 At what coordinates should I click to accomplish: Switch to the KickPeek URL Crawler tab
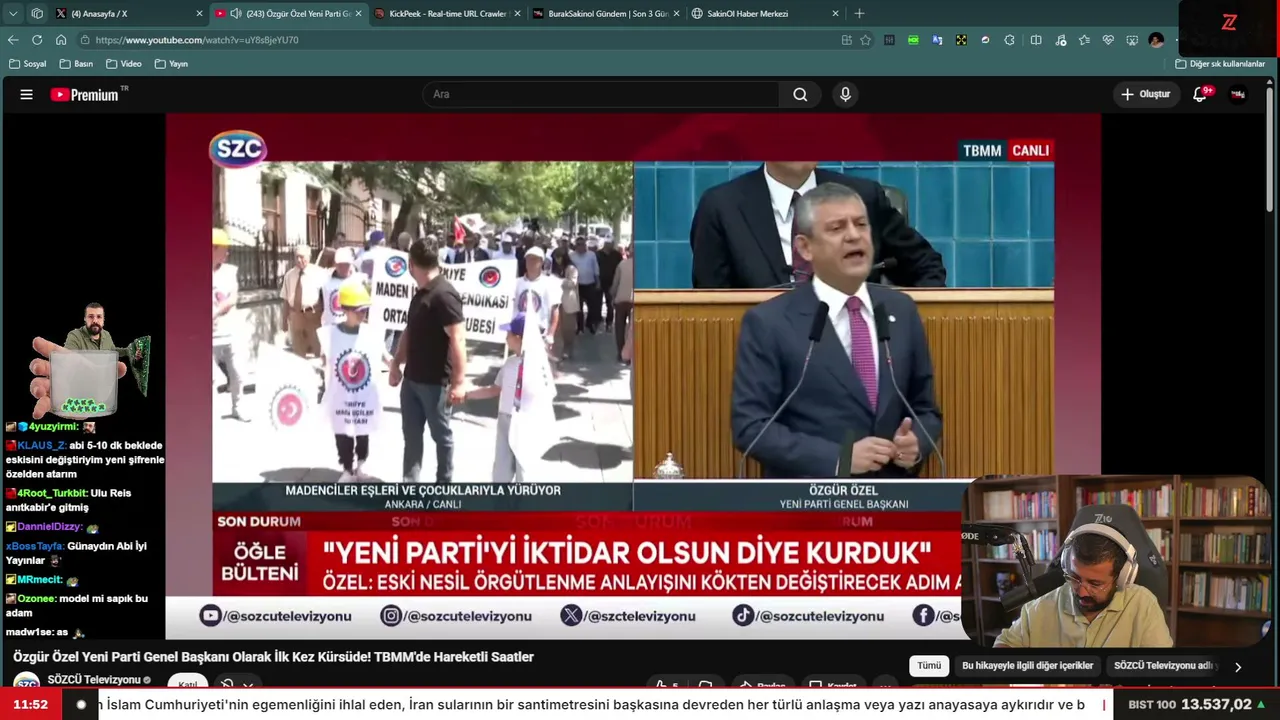447,14
